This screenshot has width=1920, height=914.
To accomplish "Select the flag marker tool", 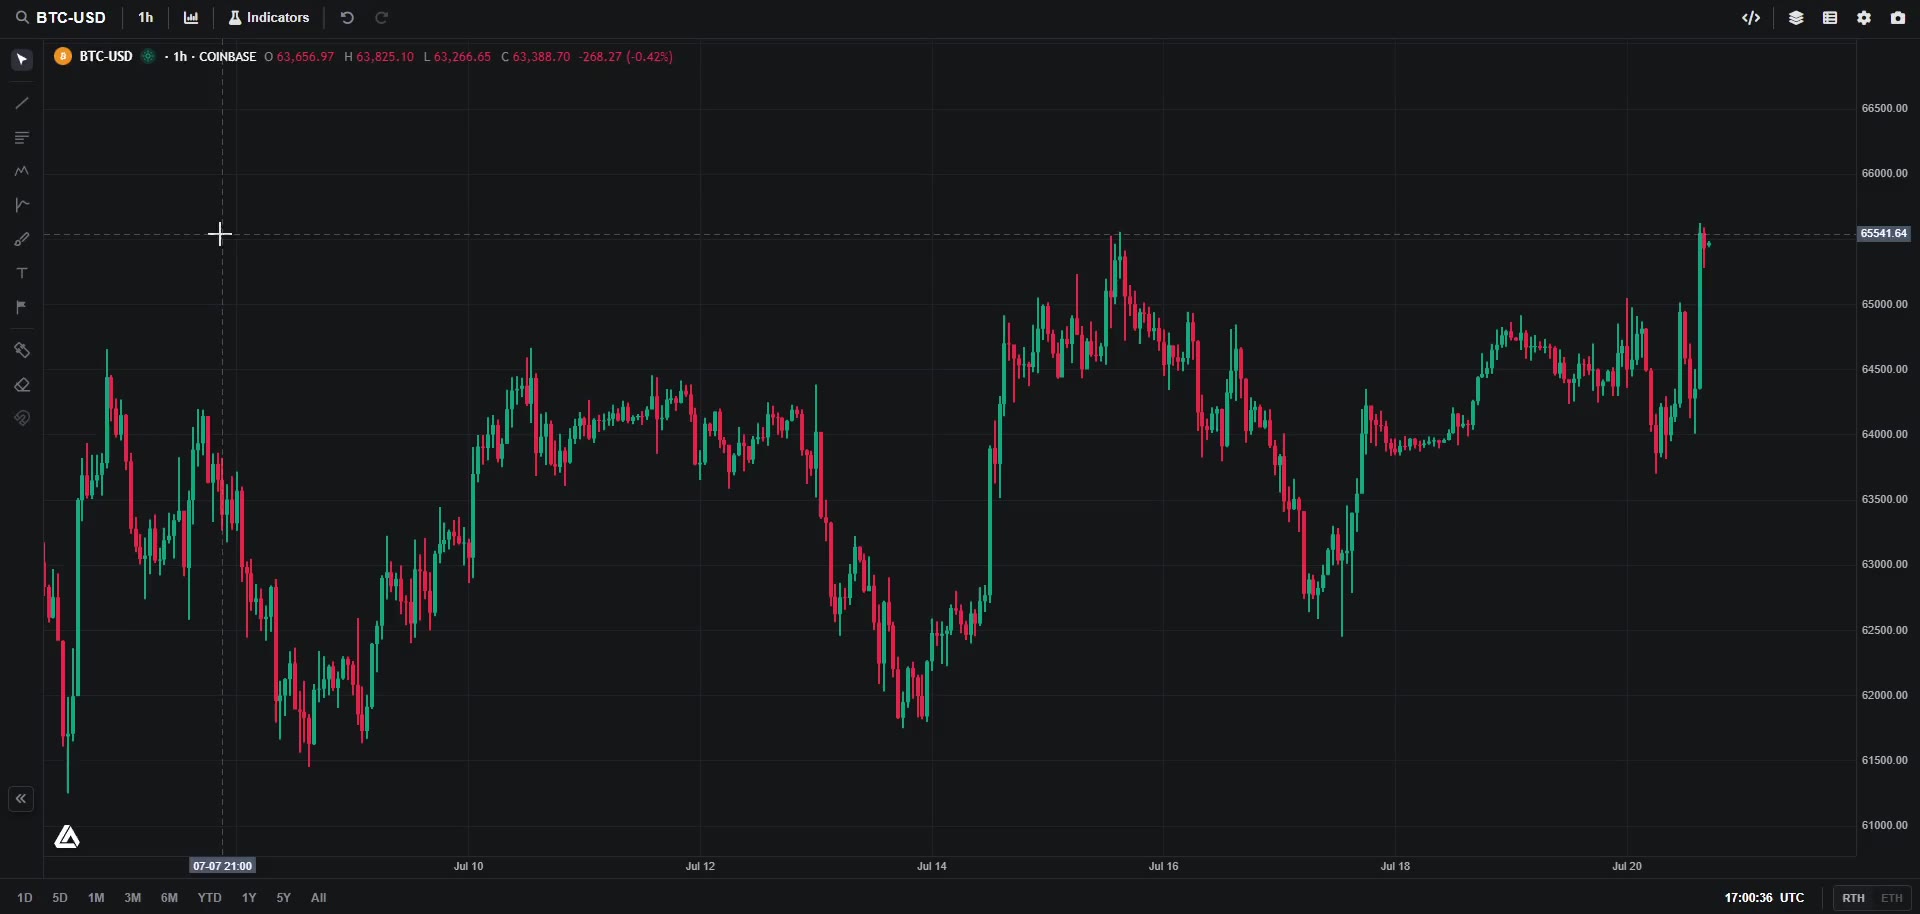I will point(22,307).
